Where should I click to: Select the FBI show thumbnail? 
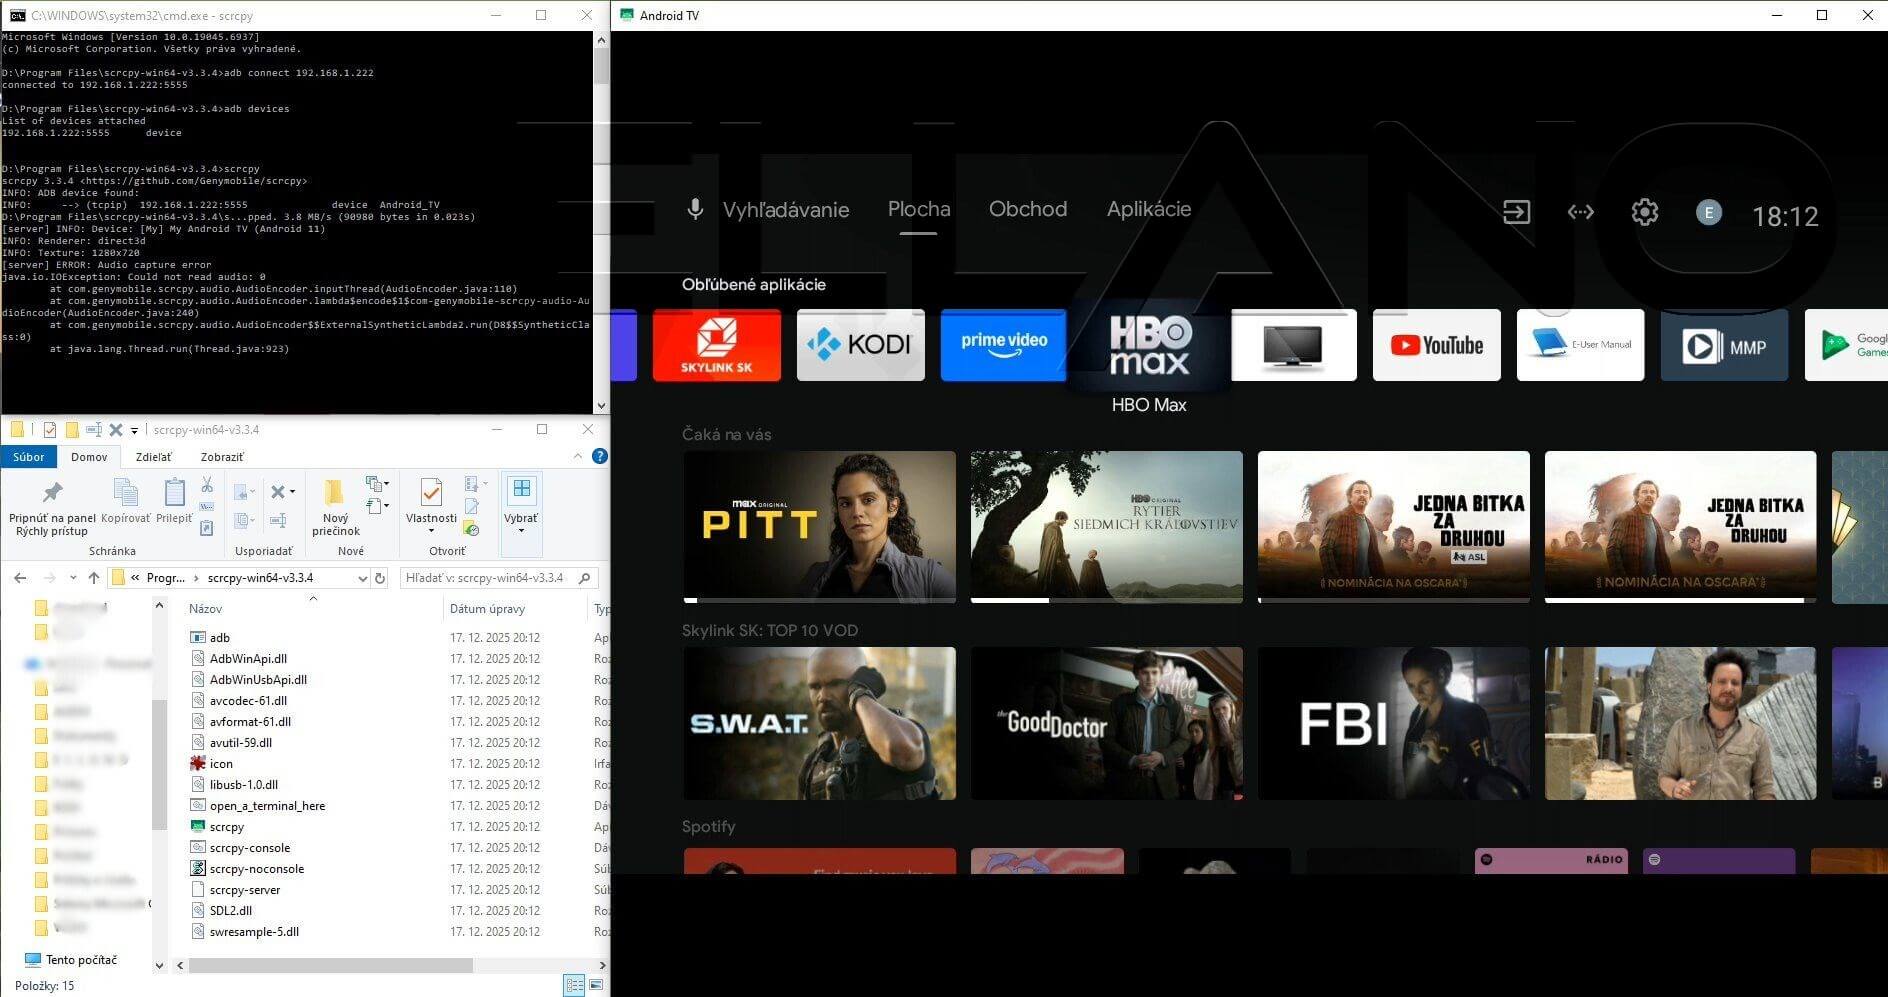1393,723
